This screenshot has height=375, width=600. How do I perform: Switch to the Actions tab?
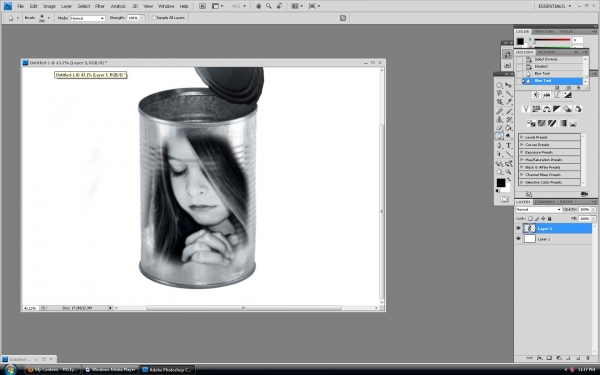tap(546, 52)
